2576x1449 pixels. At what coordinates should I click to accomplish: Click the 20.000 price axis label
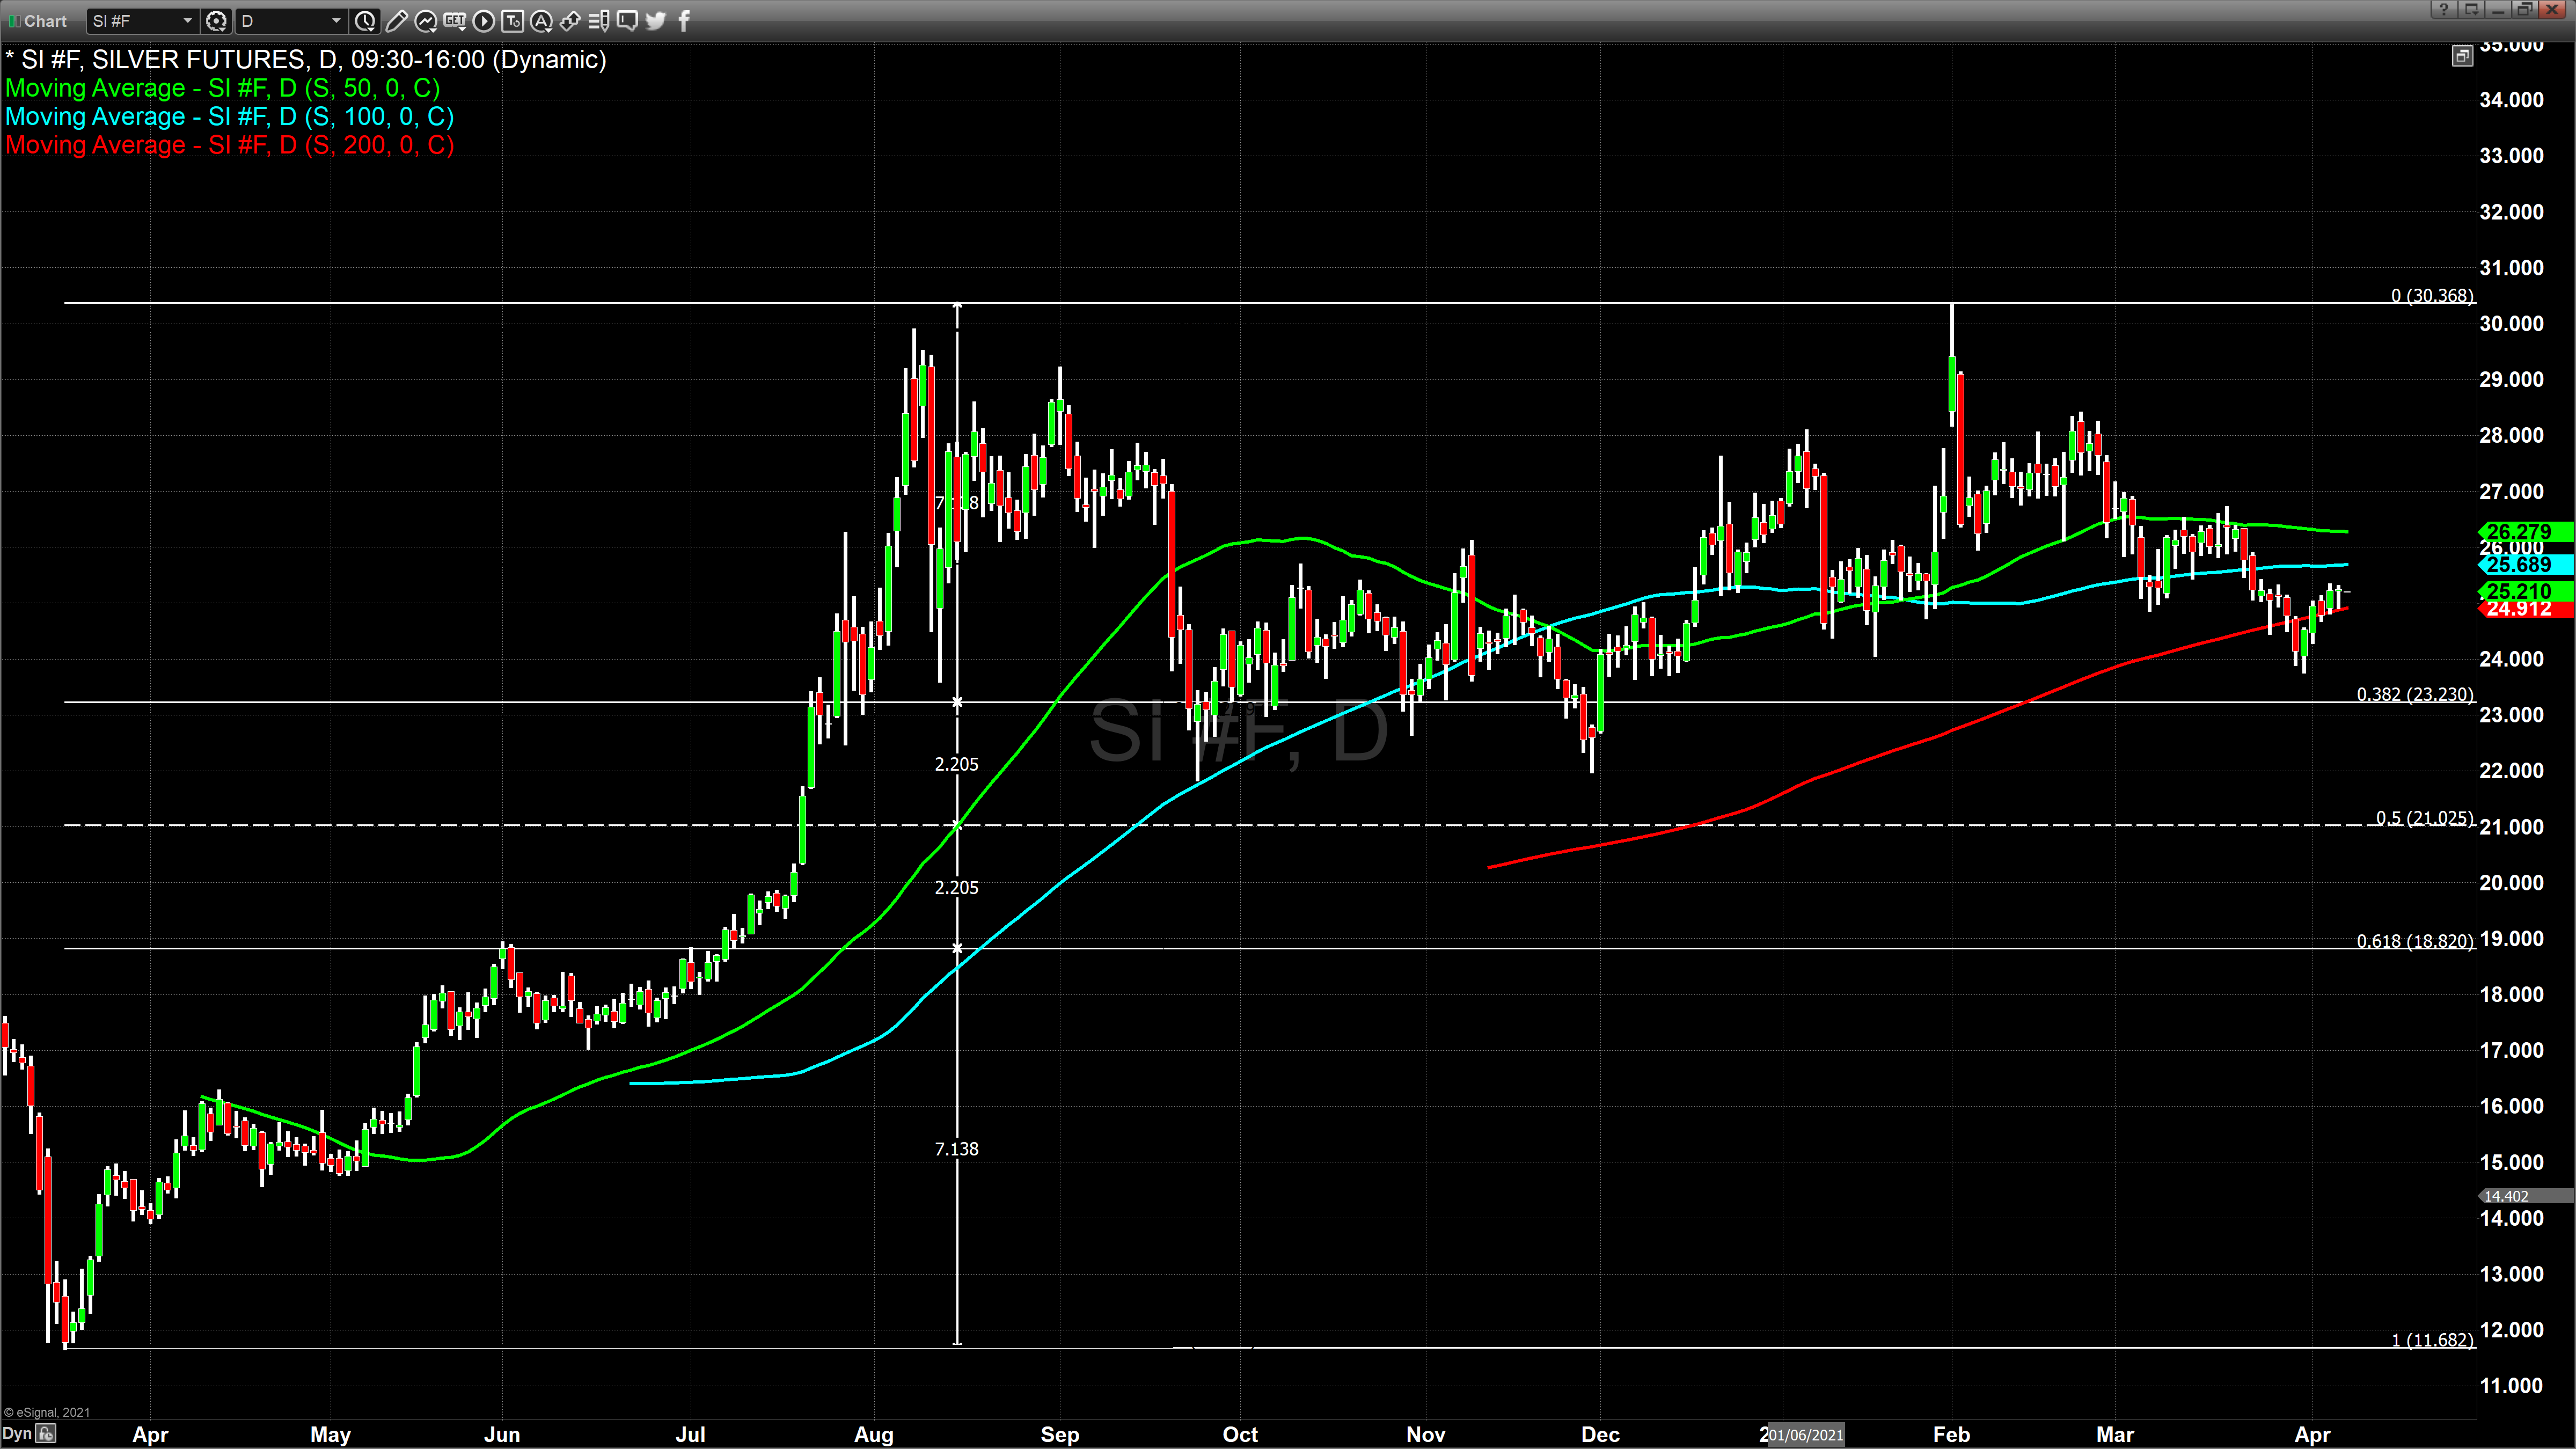click(2511, 882)
